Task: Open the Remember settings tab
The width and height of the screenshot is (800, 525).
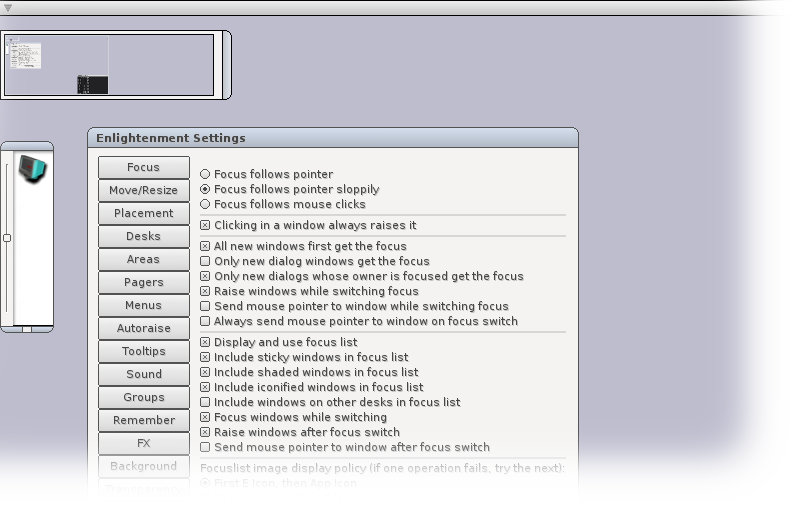Action: pyautogui.click(x=143, y=420)
